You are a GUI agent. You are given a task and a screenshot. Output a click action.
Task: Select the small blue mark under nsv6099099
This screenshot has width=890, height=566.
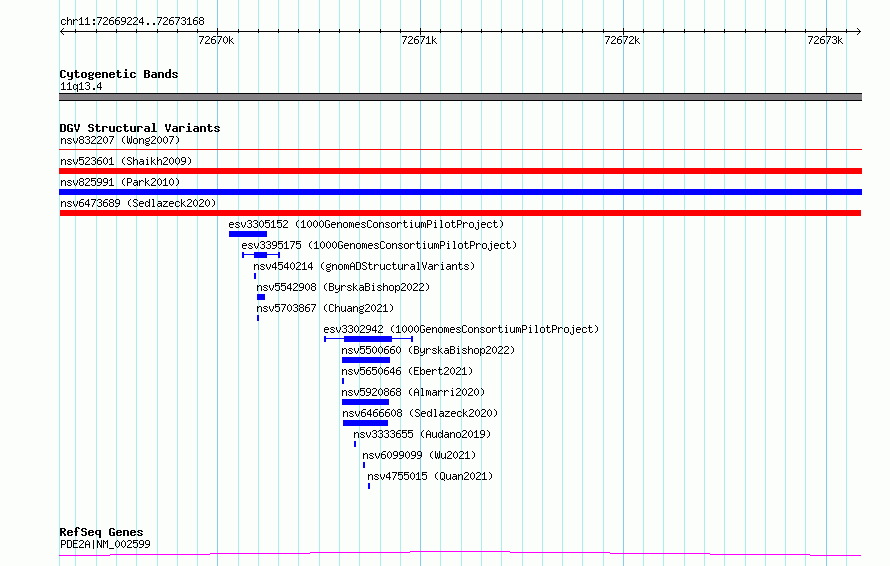364,465
